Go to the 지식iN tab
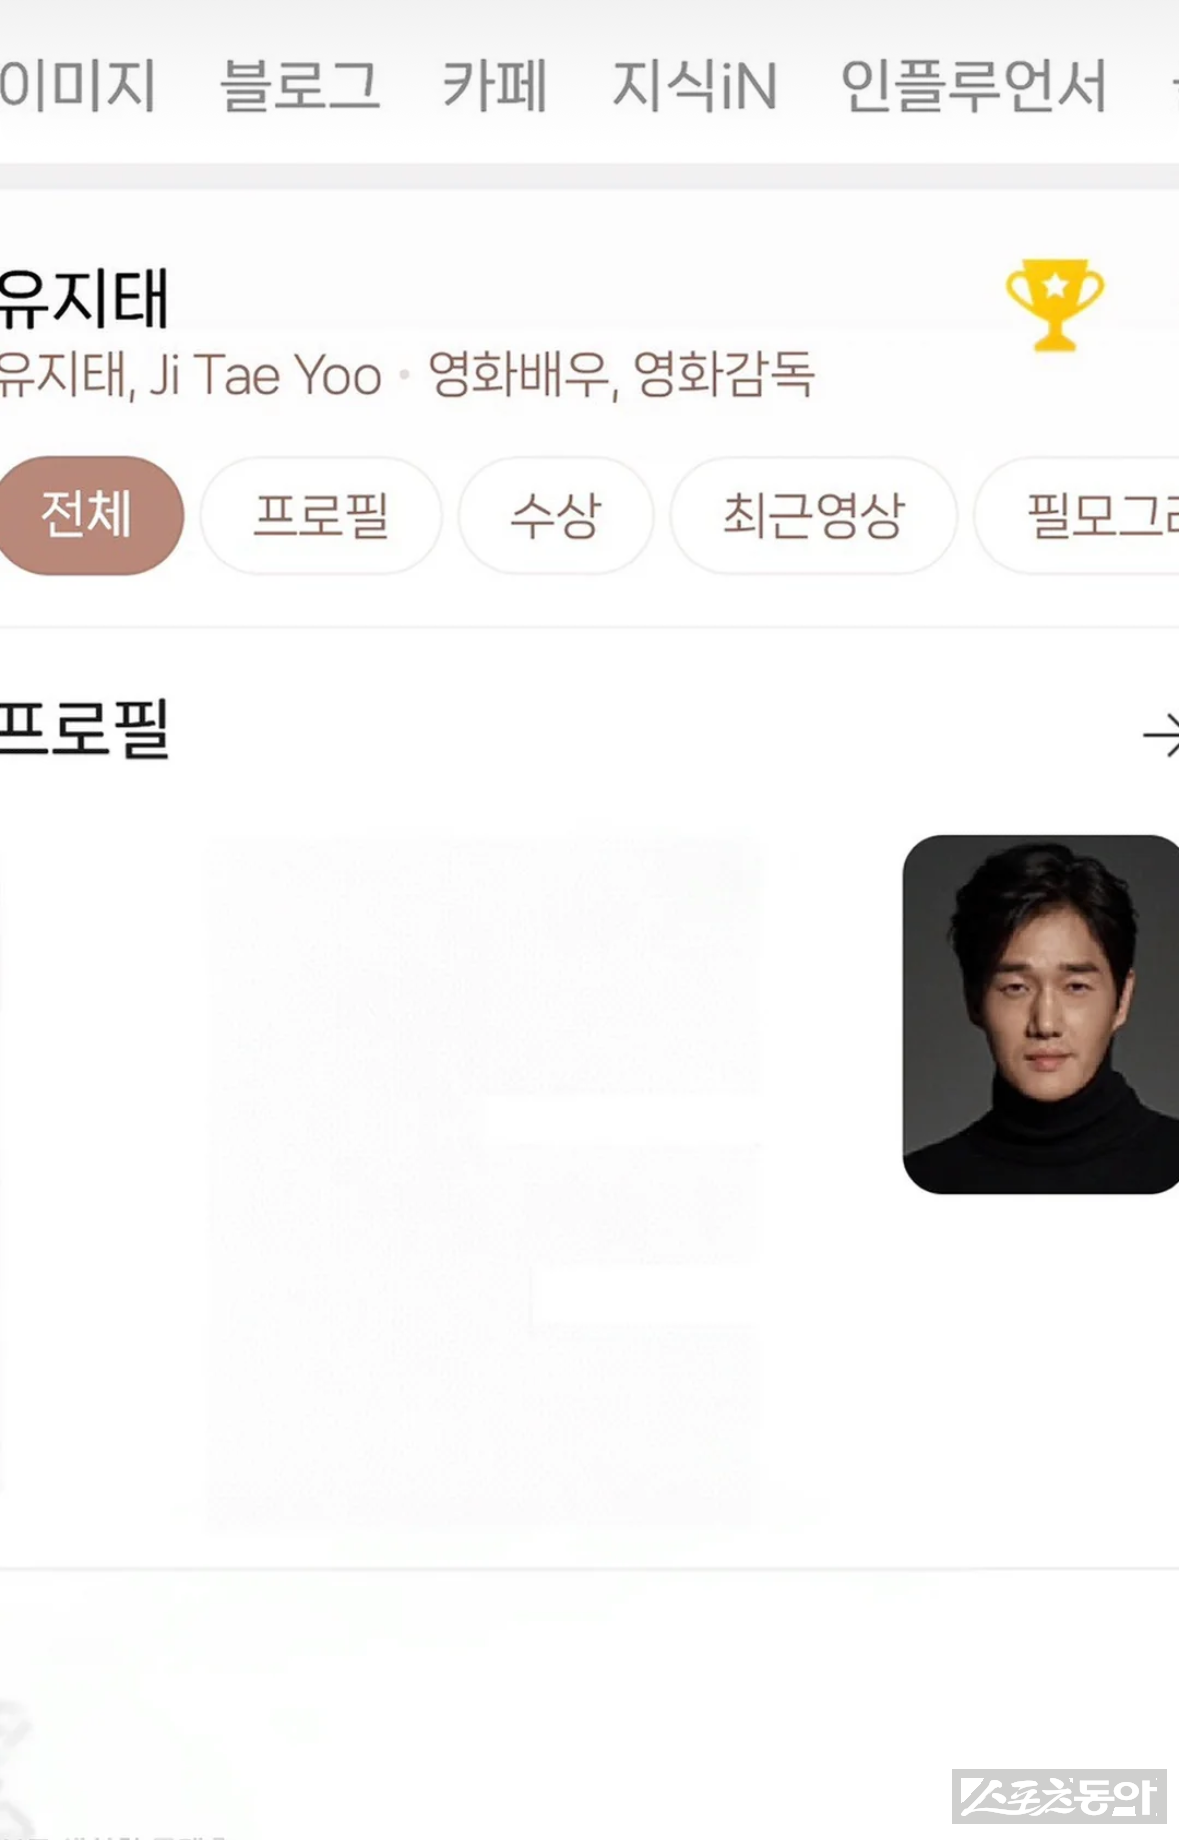This screenshot has height=1844, width=1182. [694, 84]
